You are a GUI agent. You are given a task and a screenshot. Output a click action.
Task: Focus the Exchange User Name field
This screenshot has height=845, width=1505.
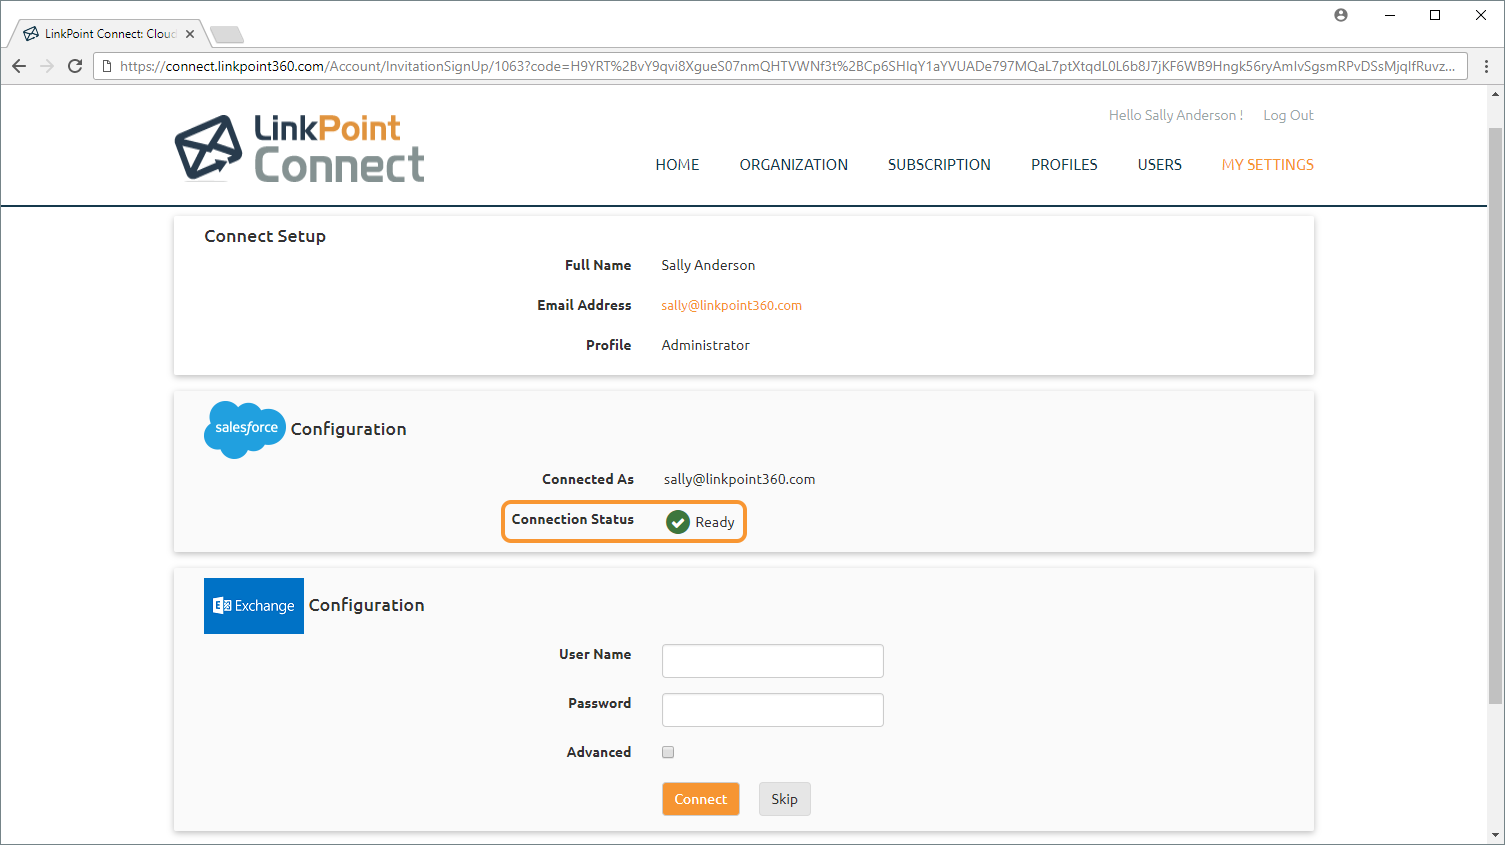coord(773,661)
